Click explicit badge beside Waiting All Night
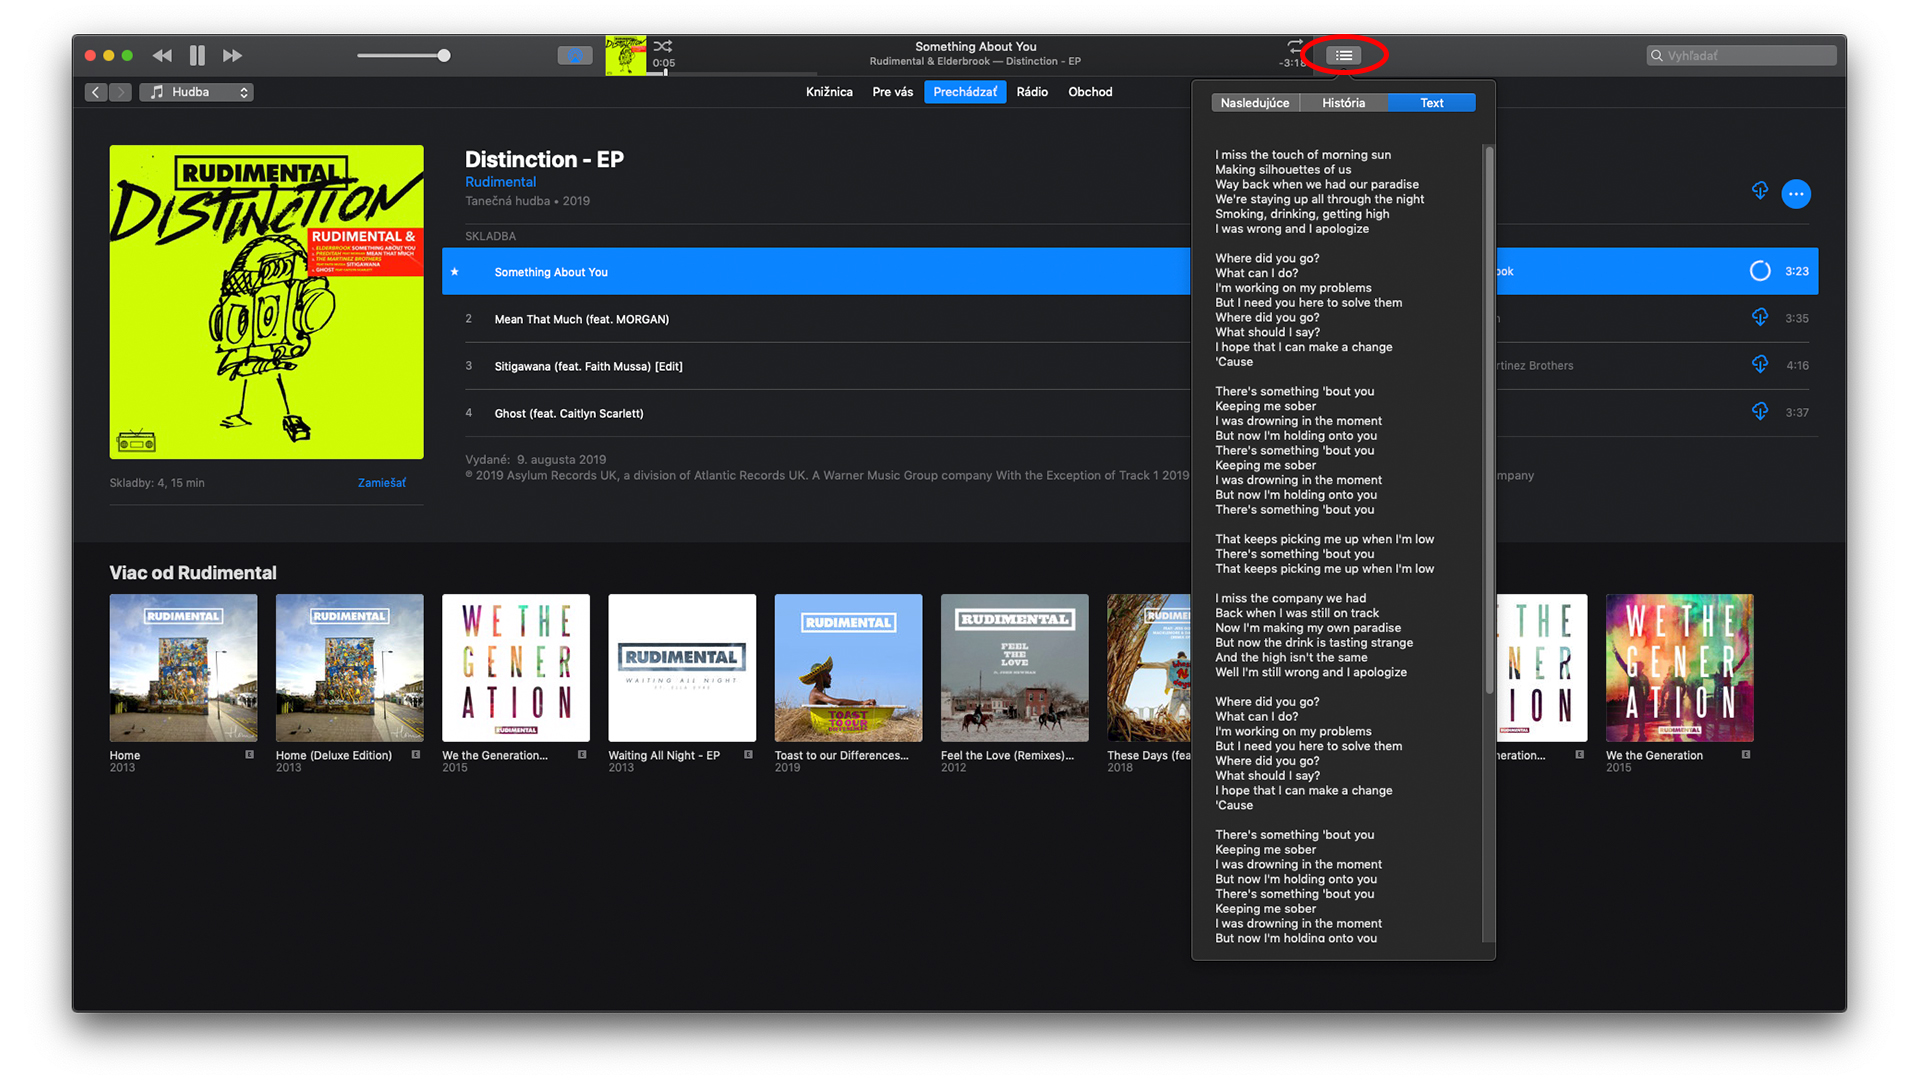1920x1080 pixels. coord(748,755)
